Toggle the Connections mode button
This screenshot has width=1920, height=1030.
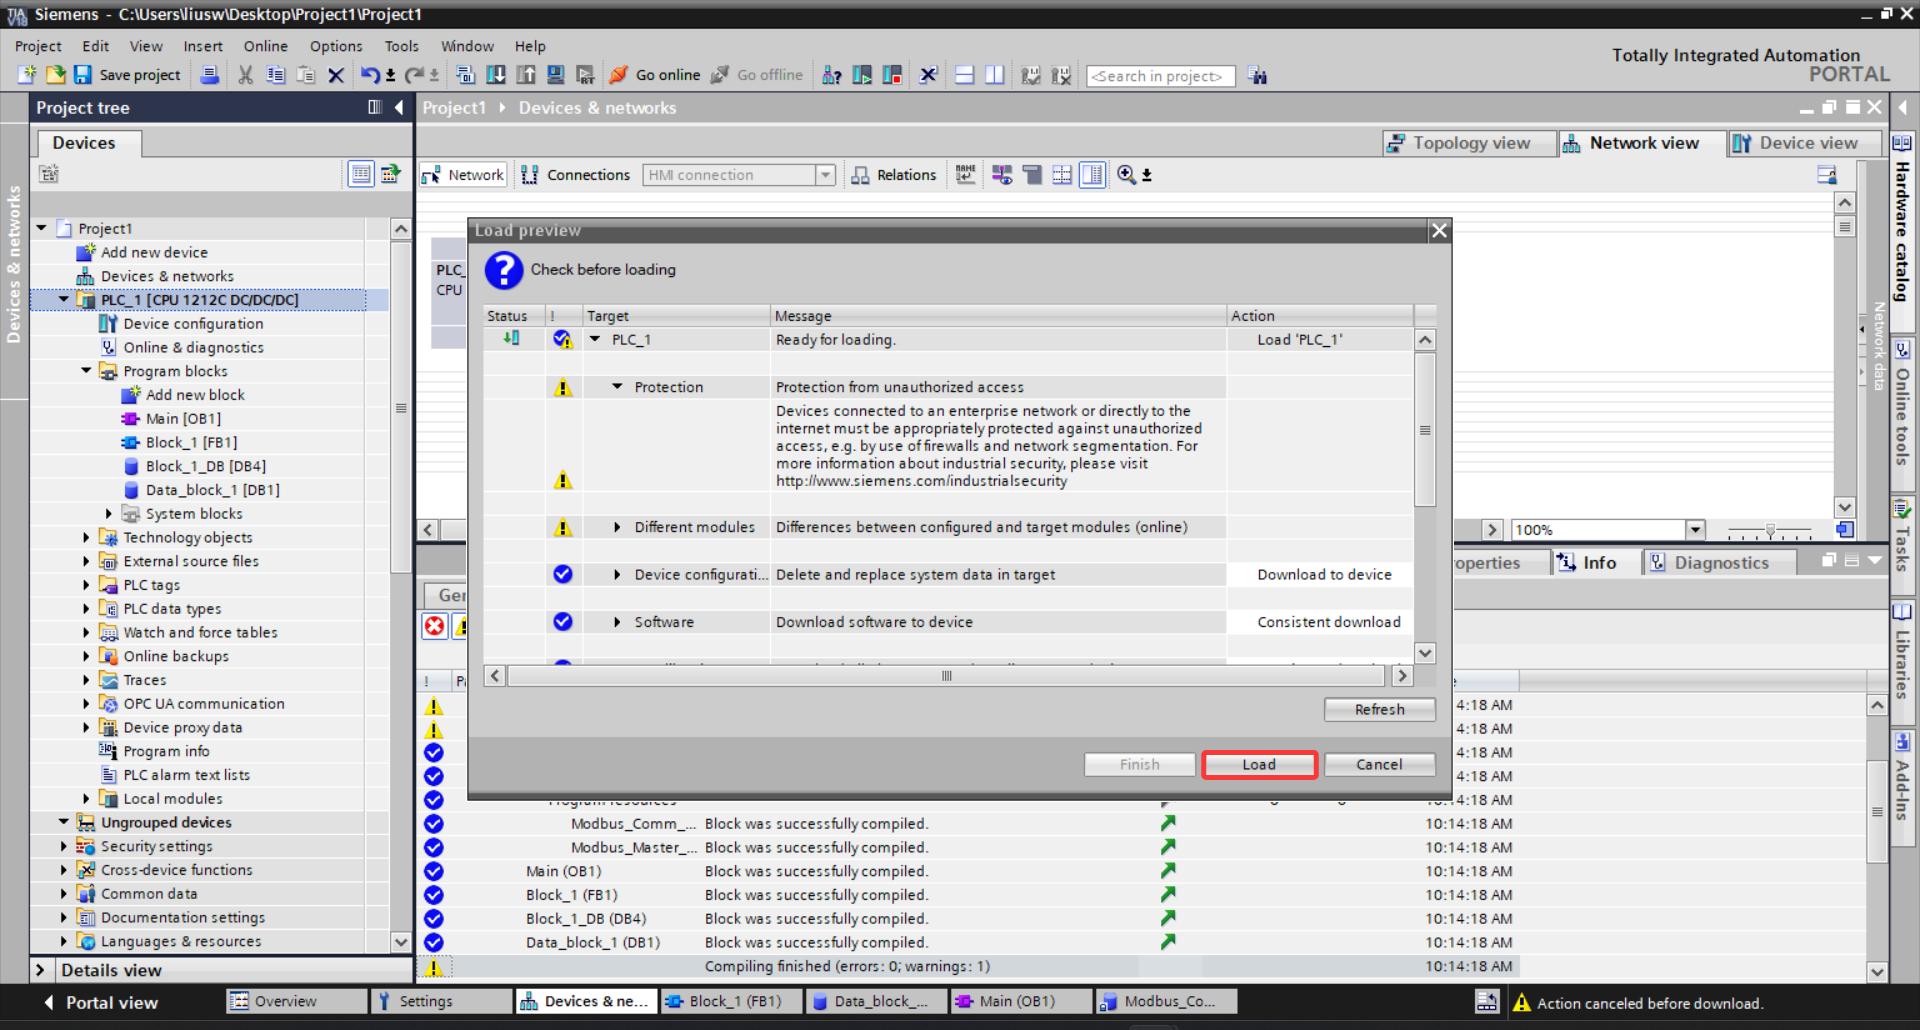(576, 175)
